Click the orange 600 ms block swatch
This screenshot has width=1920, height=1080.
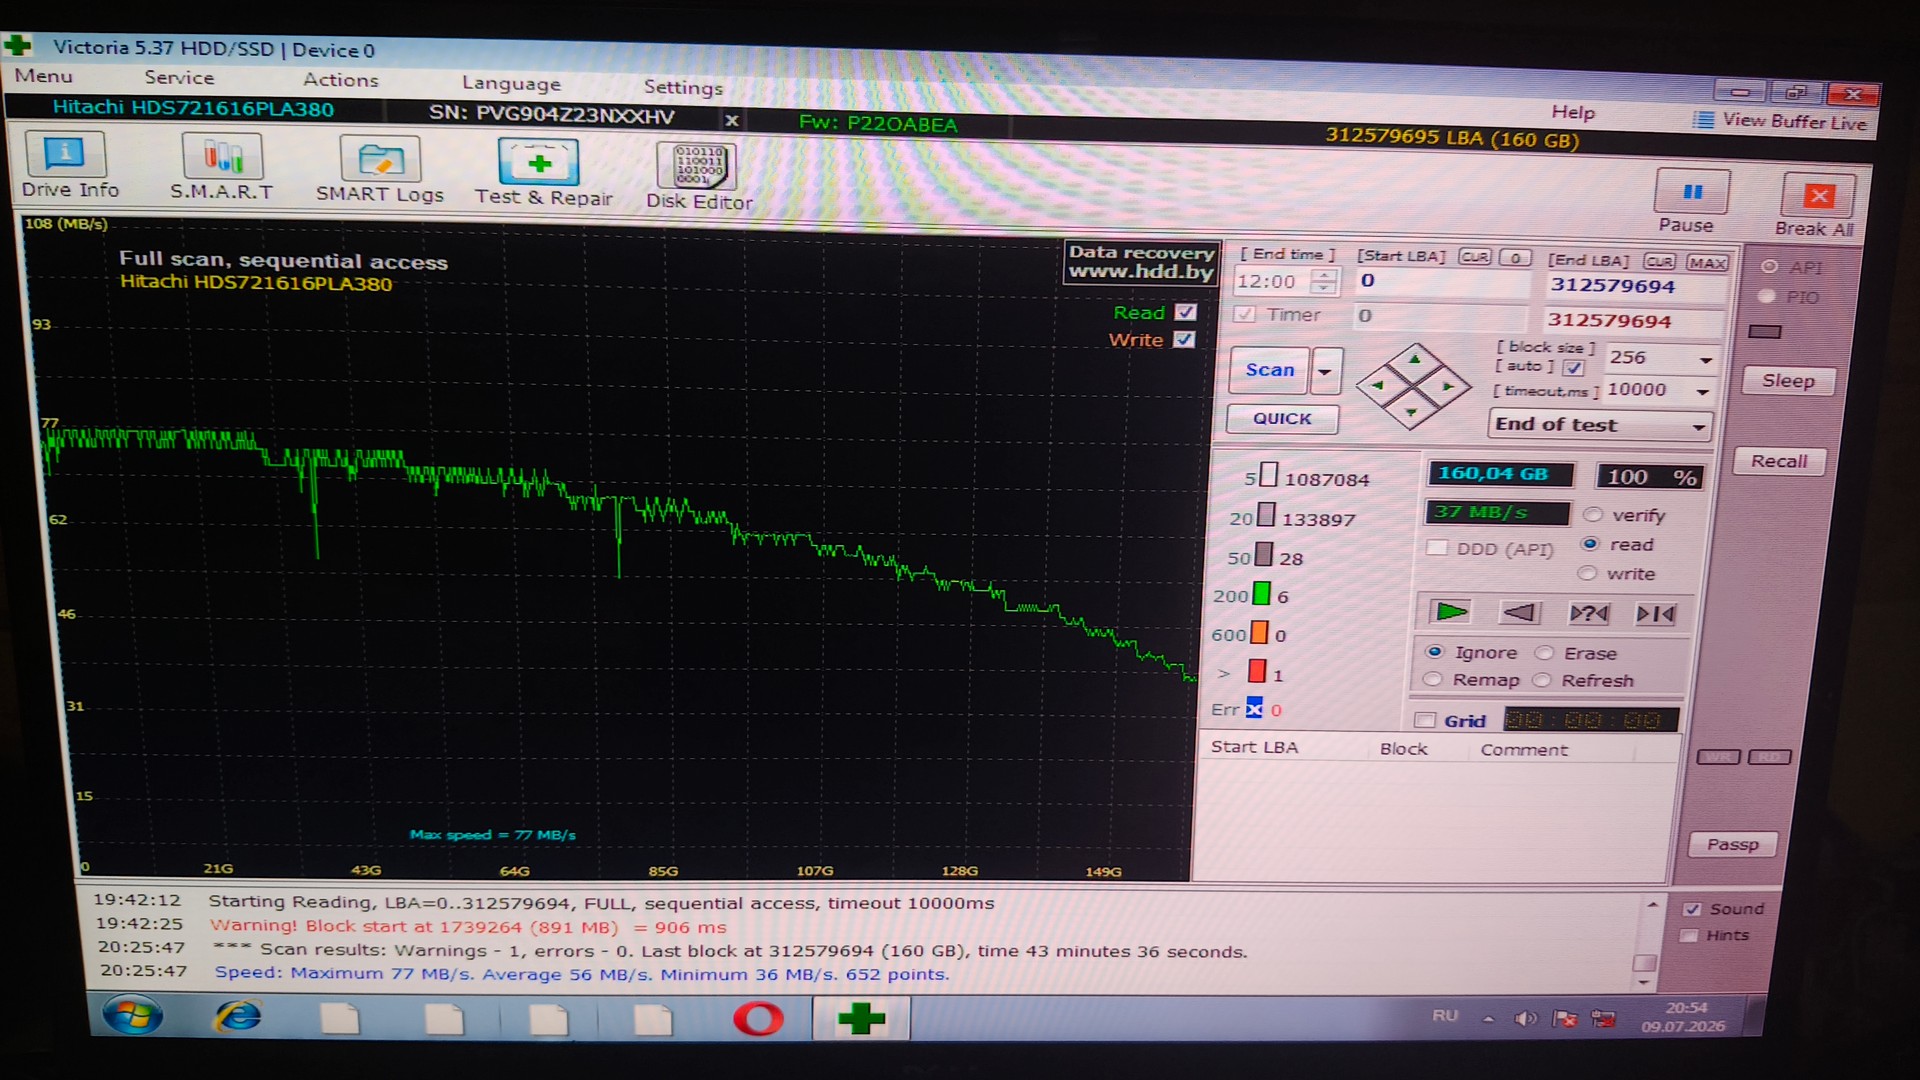click(x=1259, y=633)
